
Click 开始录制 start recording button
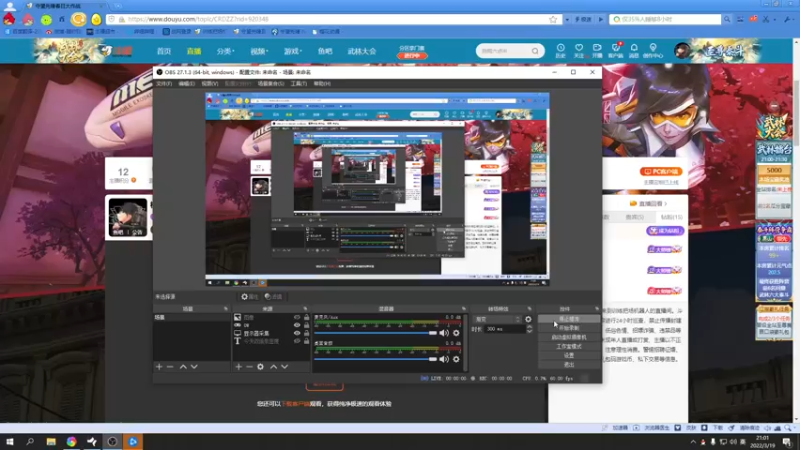click(x=569, y=328)
